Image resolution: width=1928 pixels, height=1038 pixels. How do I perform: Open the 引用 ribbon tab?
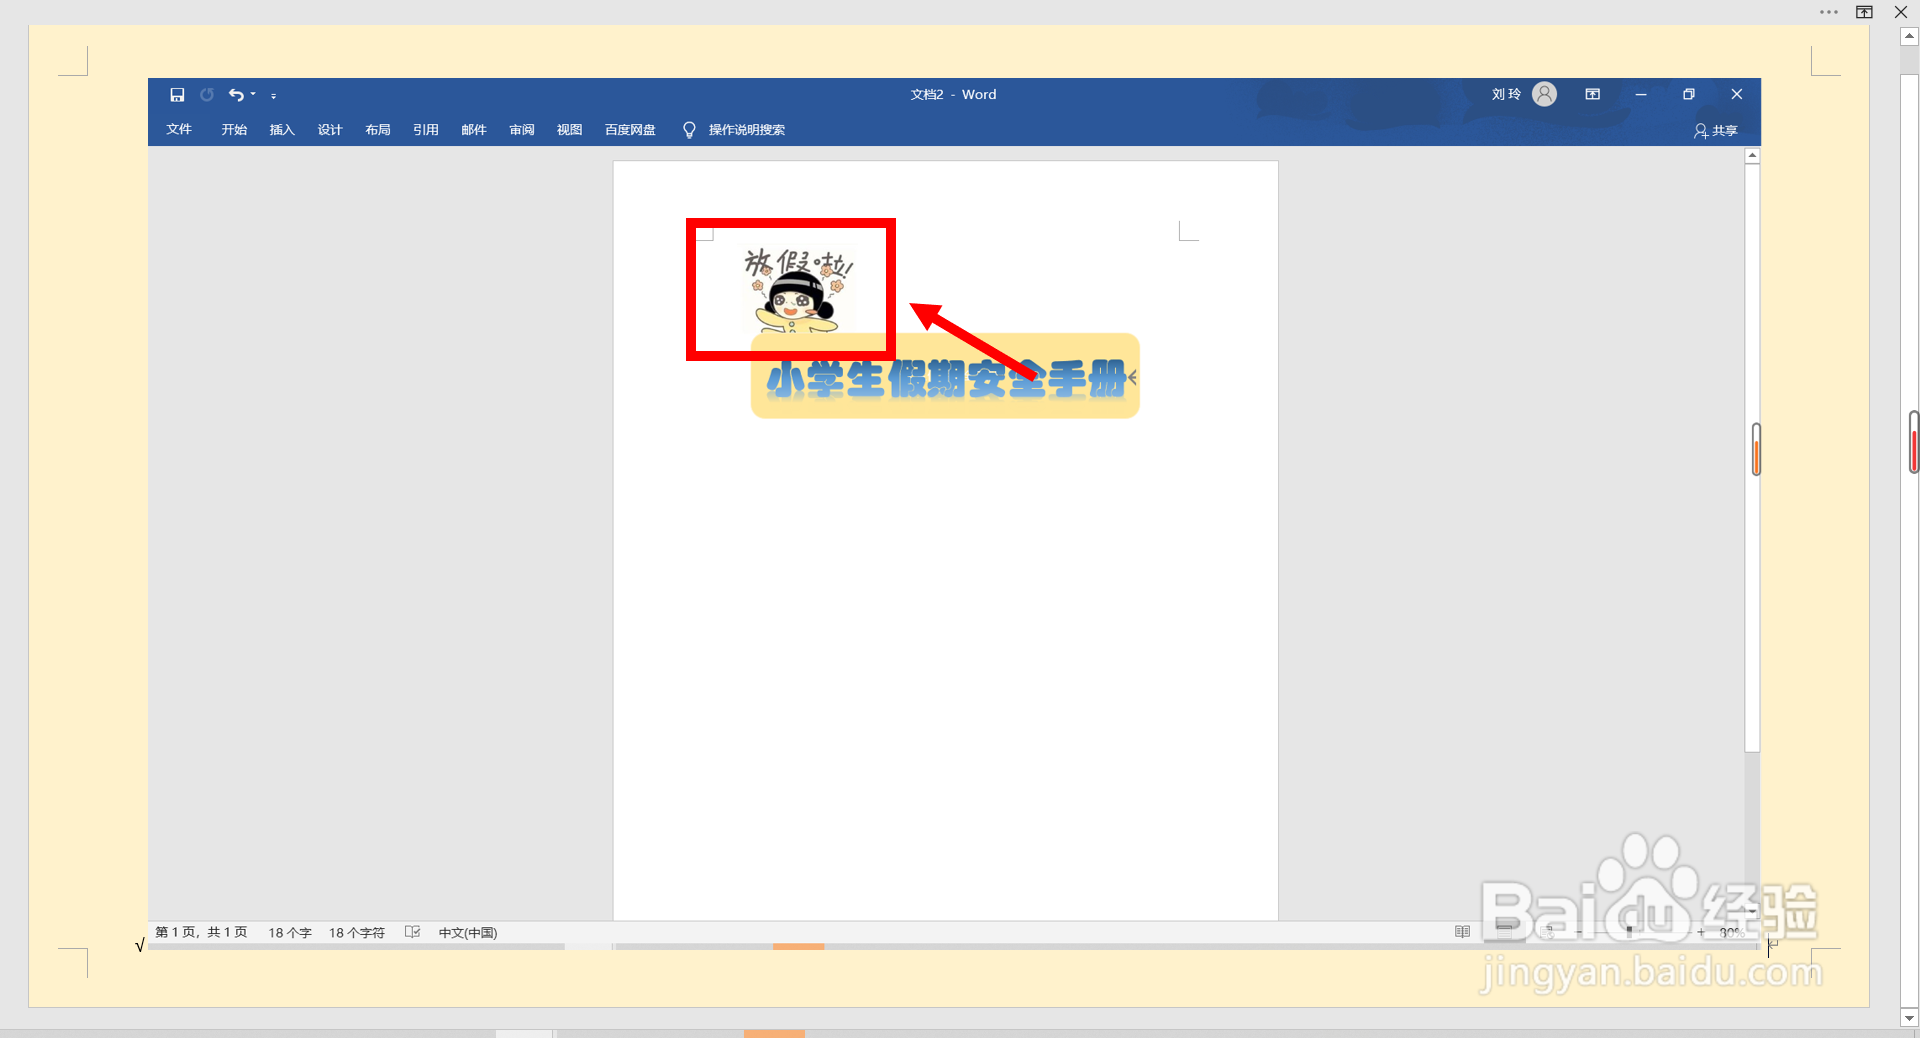point(426,130)
